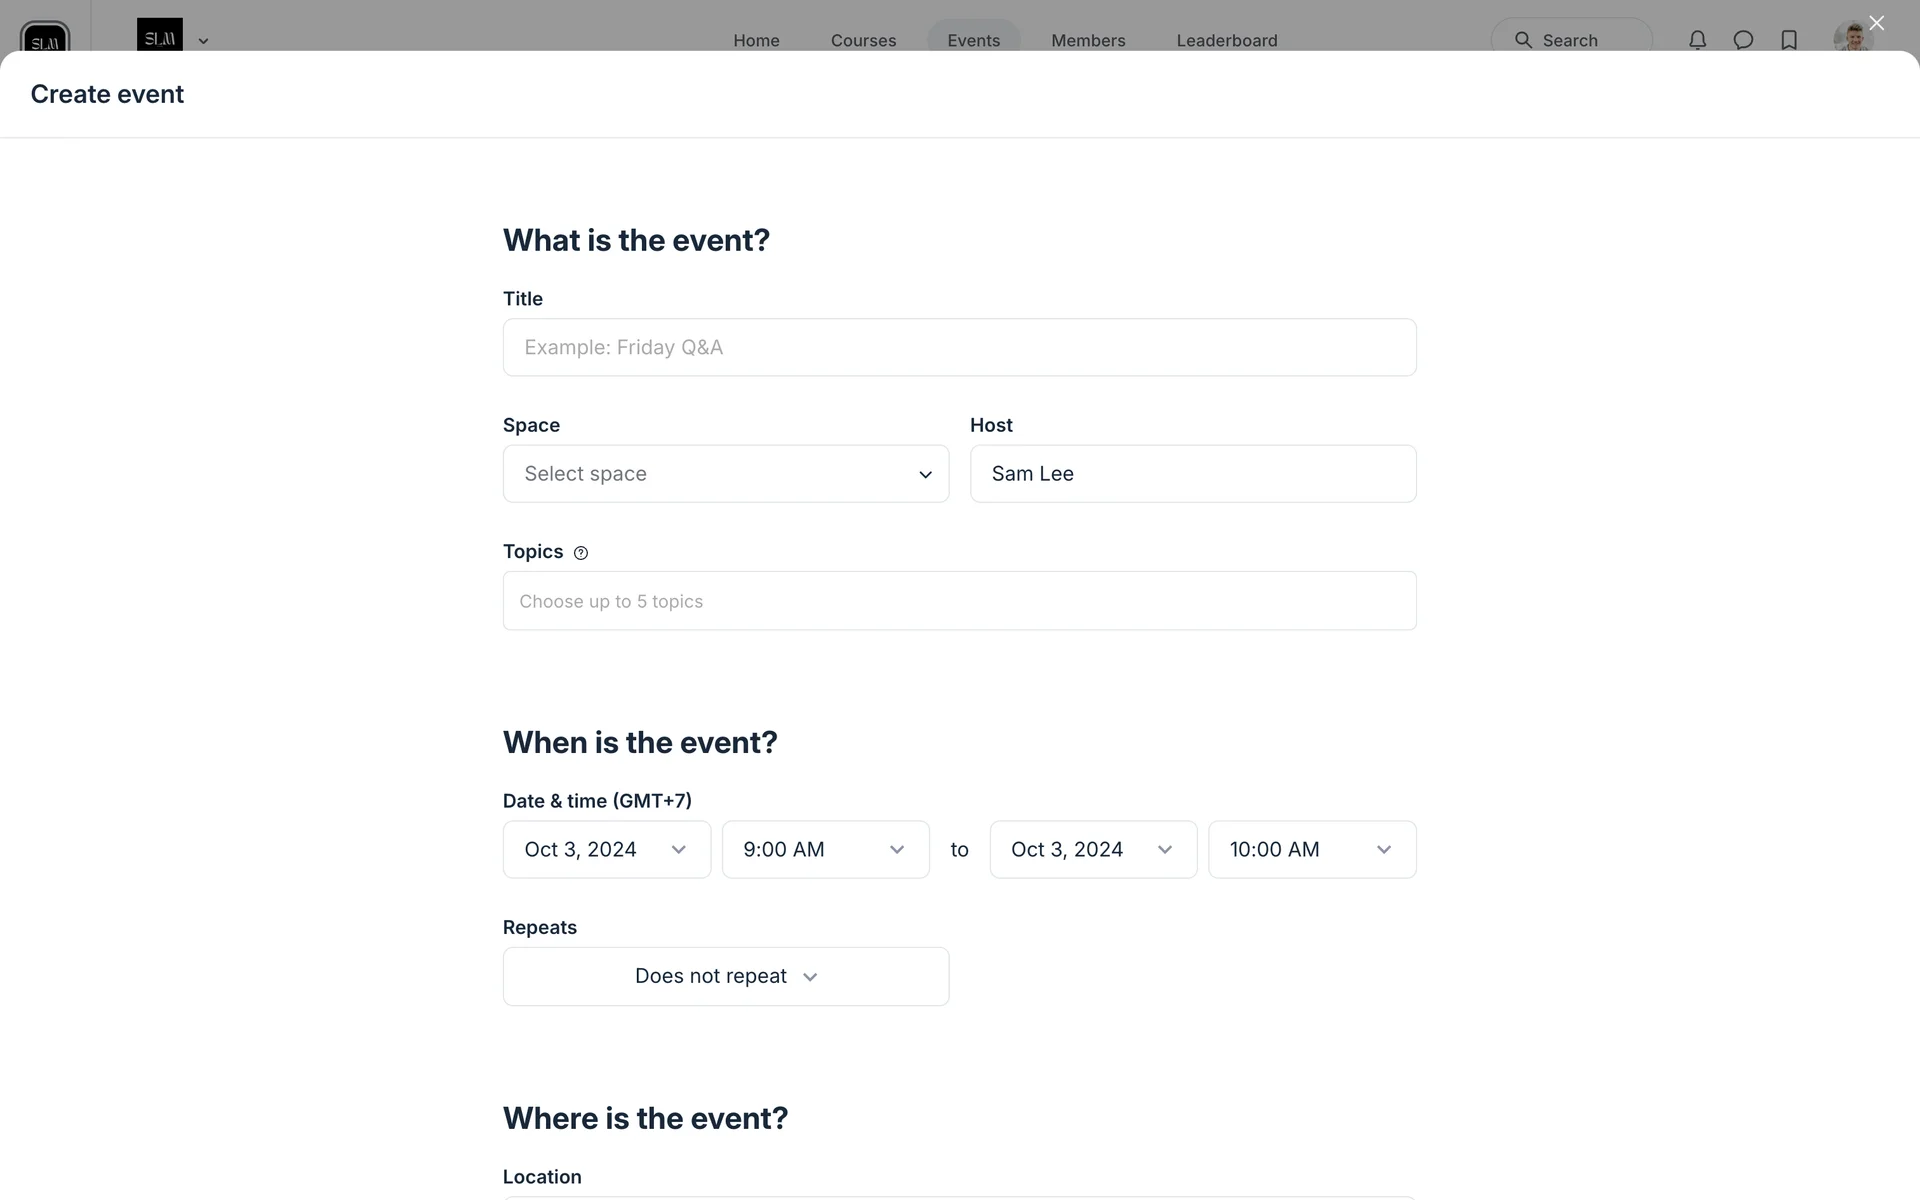Open the notifications bell
The image size is (1920, 1200).
(1697, 40)
